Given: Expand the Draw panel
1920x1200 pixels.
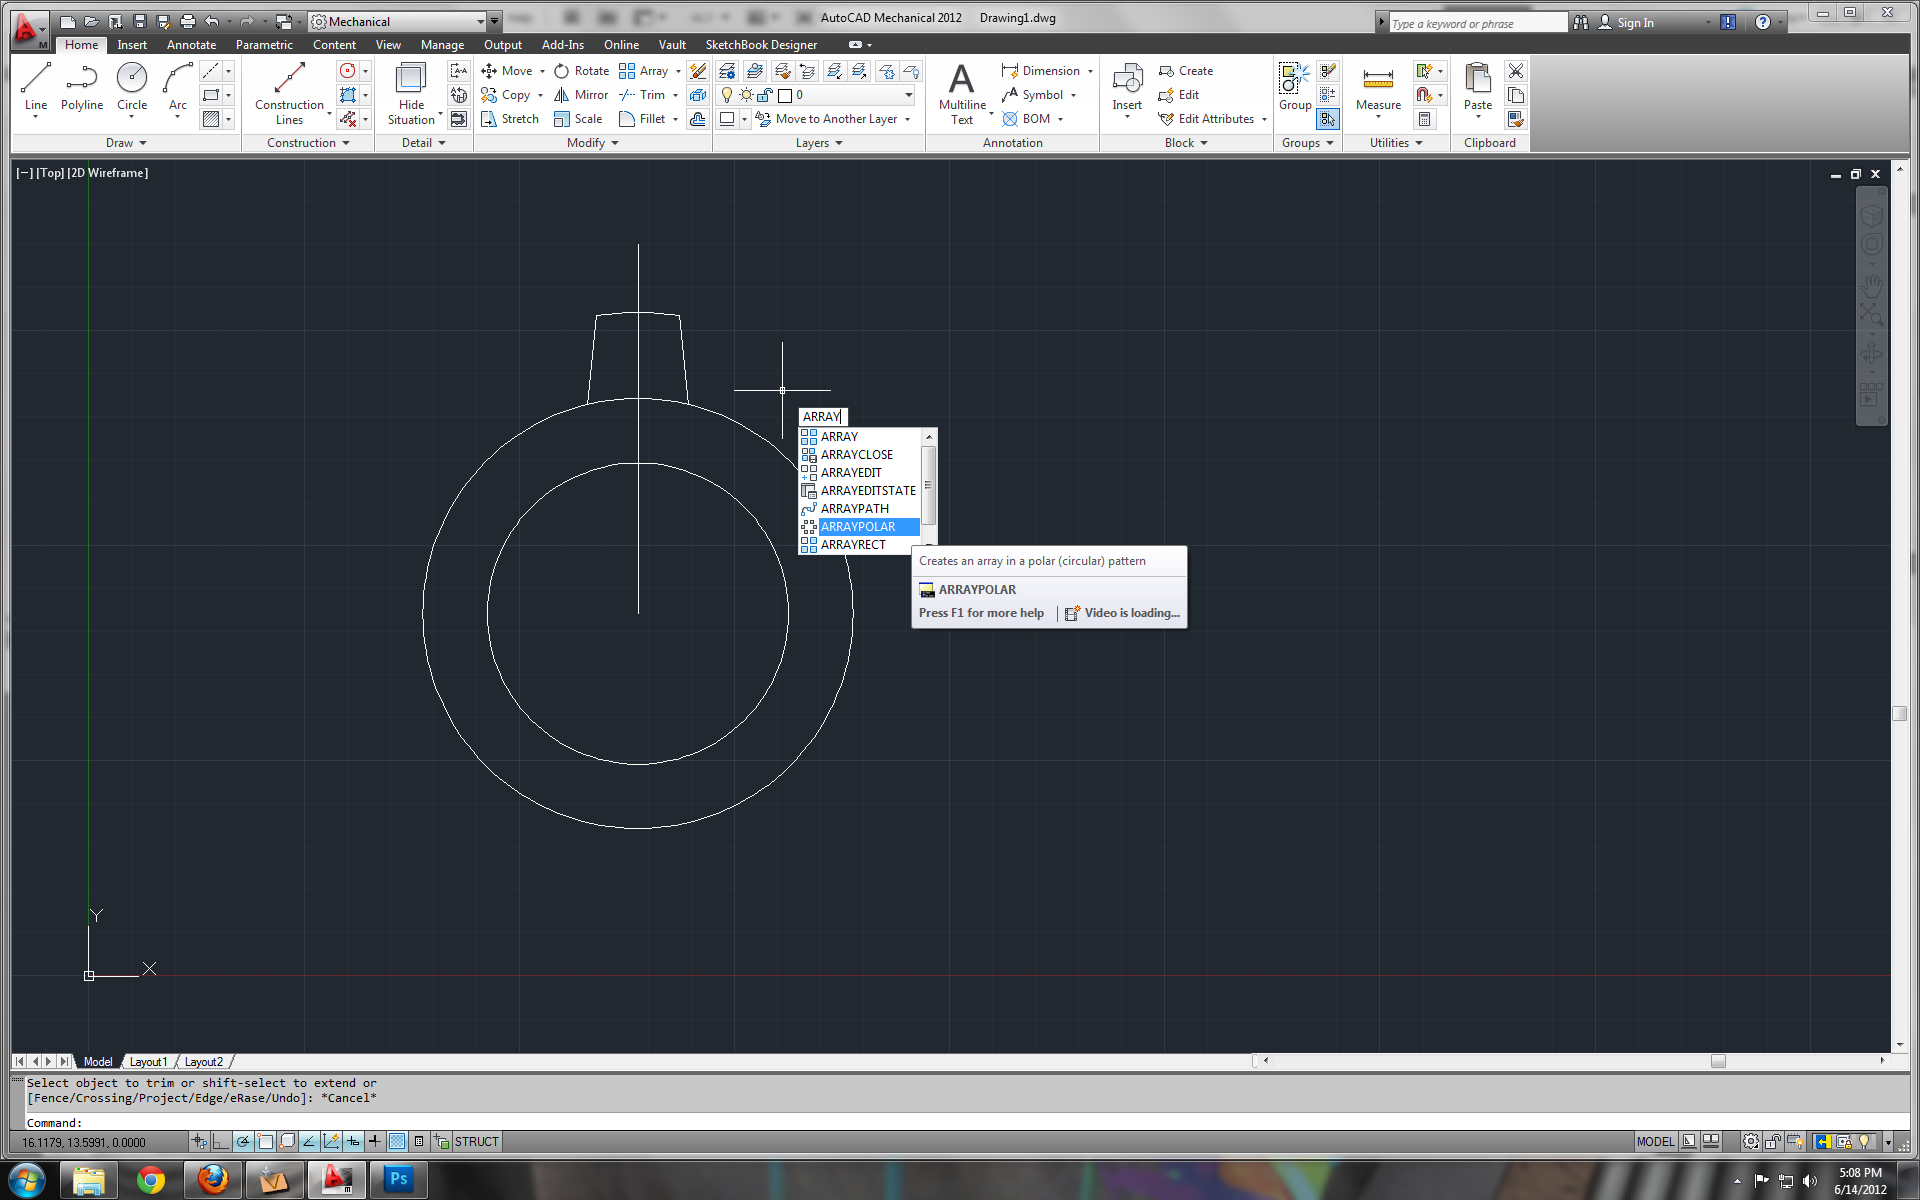Looking at the screenshot, I should [126, 143].
